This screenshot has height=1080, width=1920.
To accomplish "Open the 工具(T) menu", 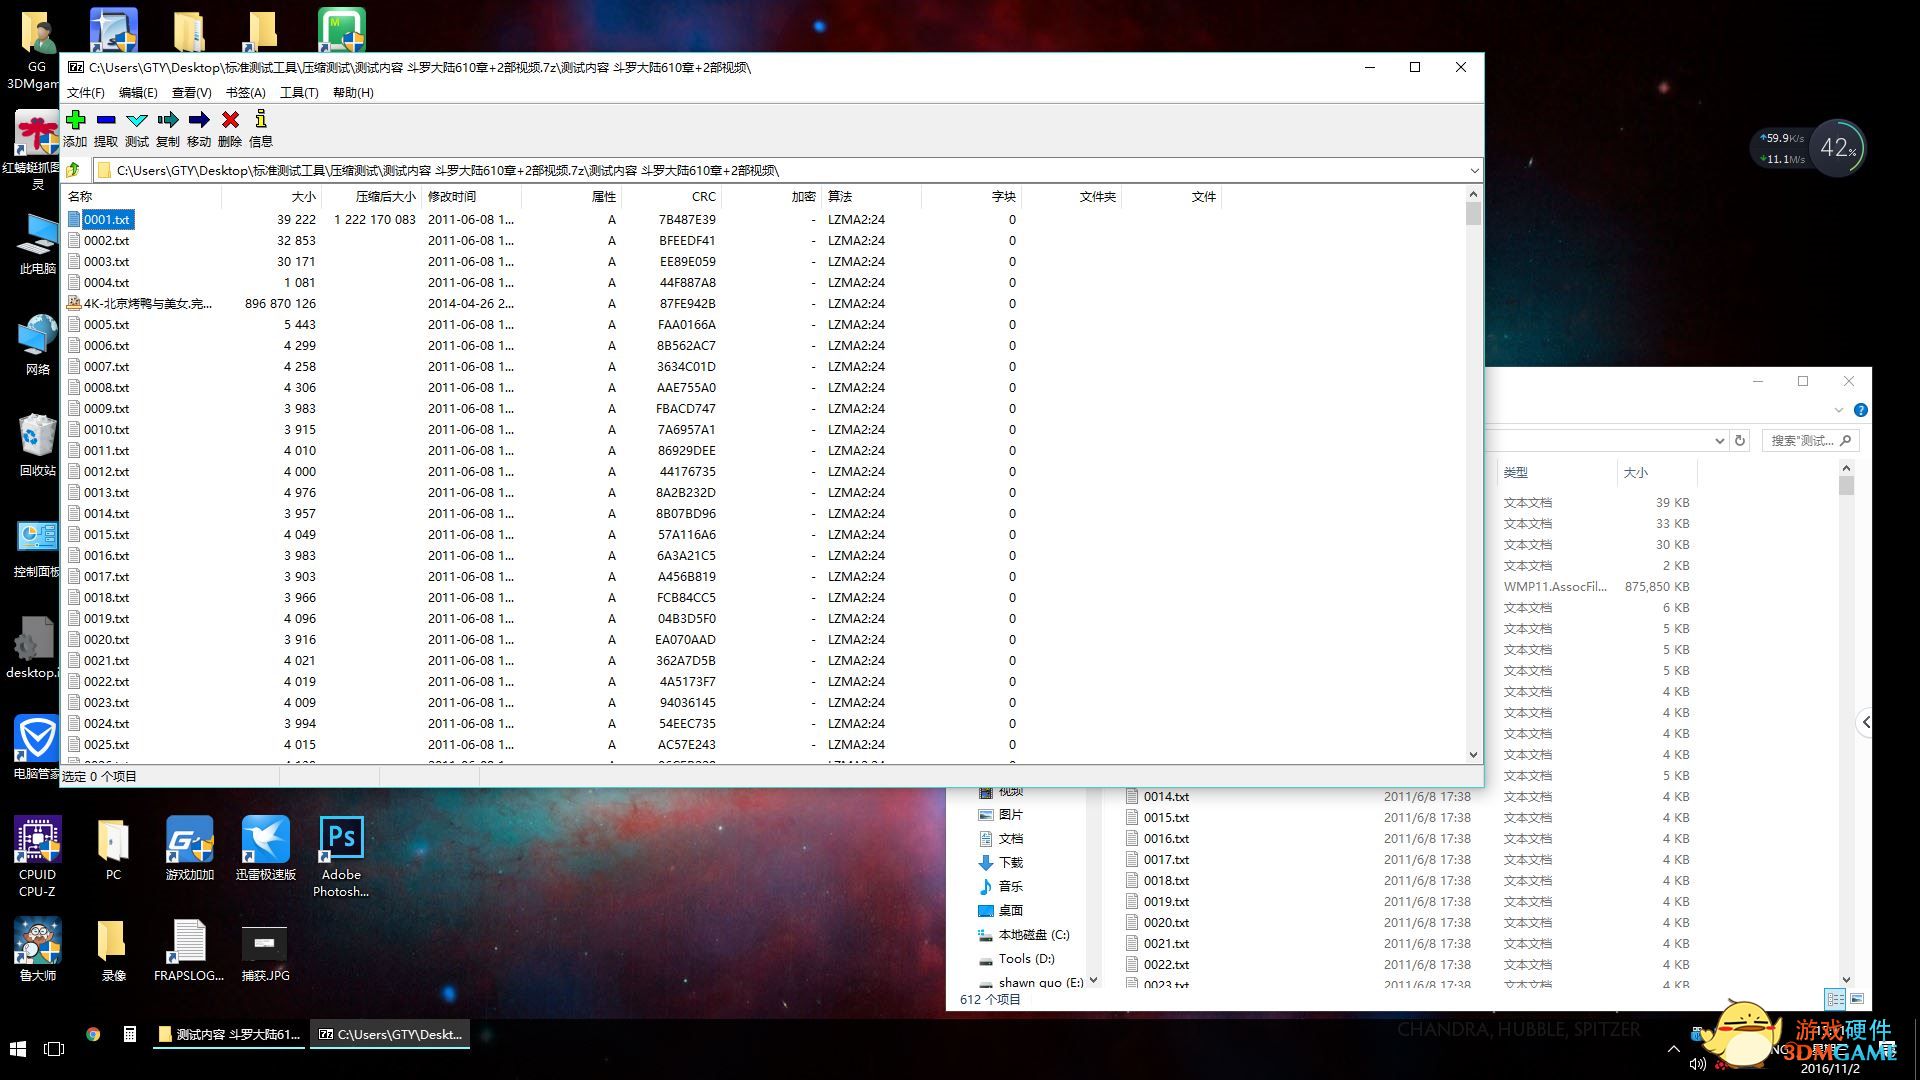I will [299, 92].
